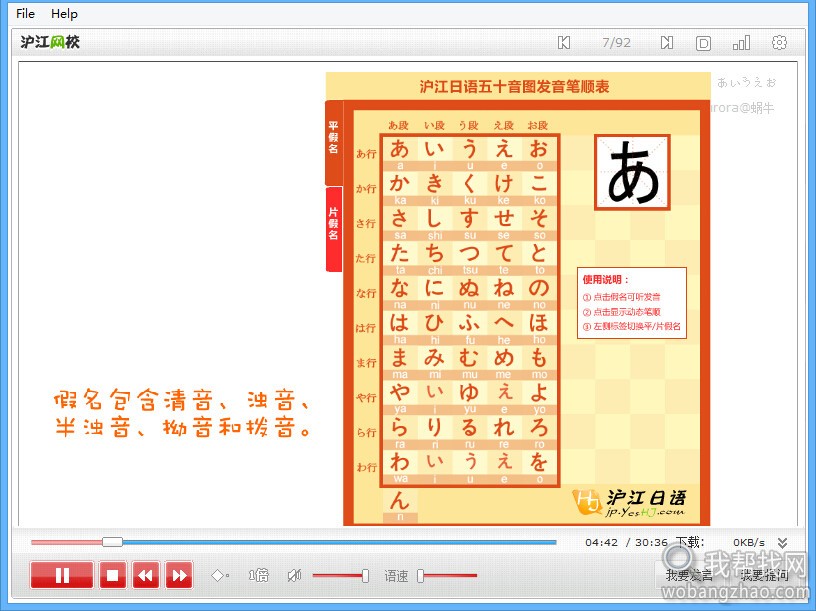The width and height of the screenshot is (816, 611).
Task: Click the large あ stroke preview box
Action: [632, 172]
